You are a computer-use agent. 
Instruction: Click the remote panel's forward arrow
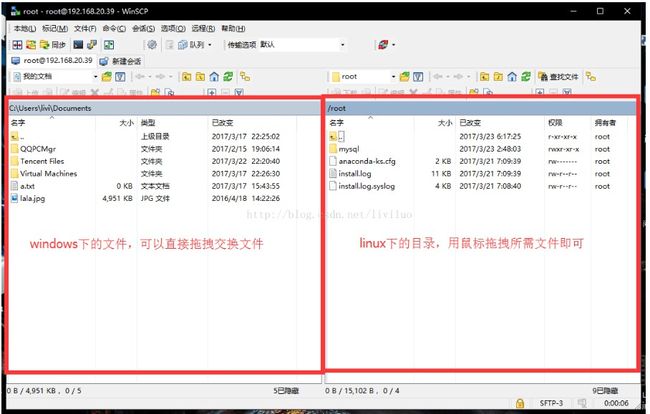pos(458,77)
